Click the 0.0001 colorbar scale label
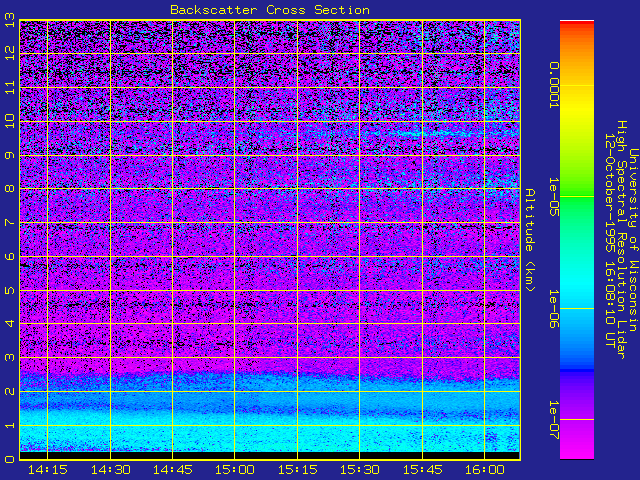This screenshot has width=640, height=480. [553, 85]
